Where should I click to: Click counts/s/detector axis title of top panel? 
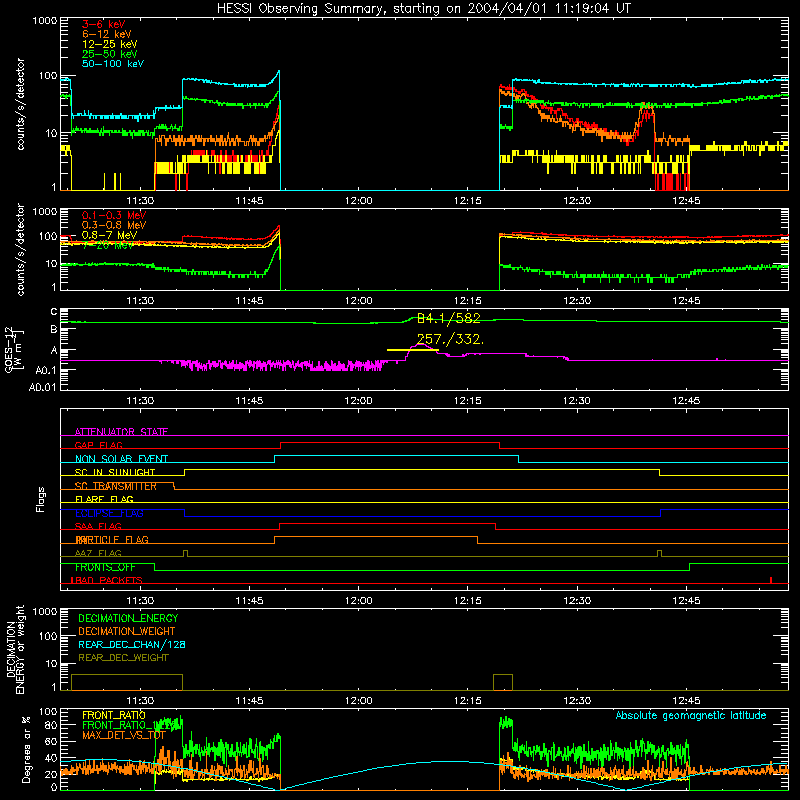coord(20,104)
